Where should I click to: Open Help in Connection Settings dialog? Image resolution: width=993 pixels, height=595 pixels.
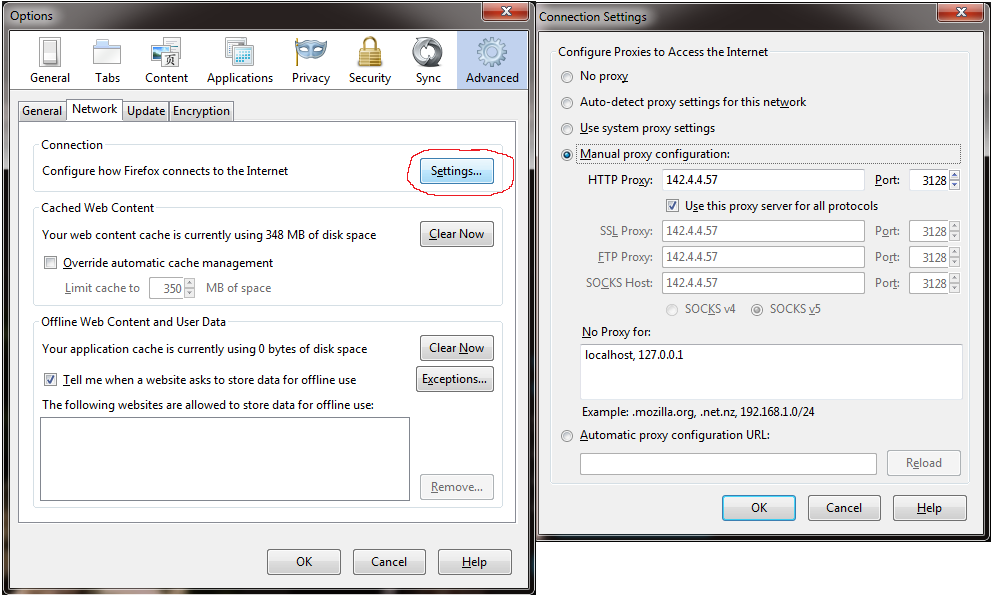[x=930, y=508]
